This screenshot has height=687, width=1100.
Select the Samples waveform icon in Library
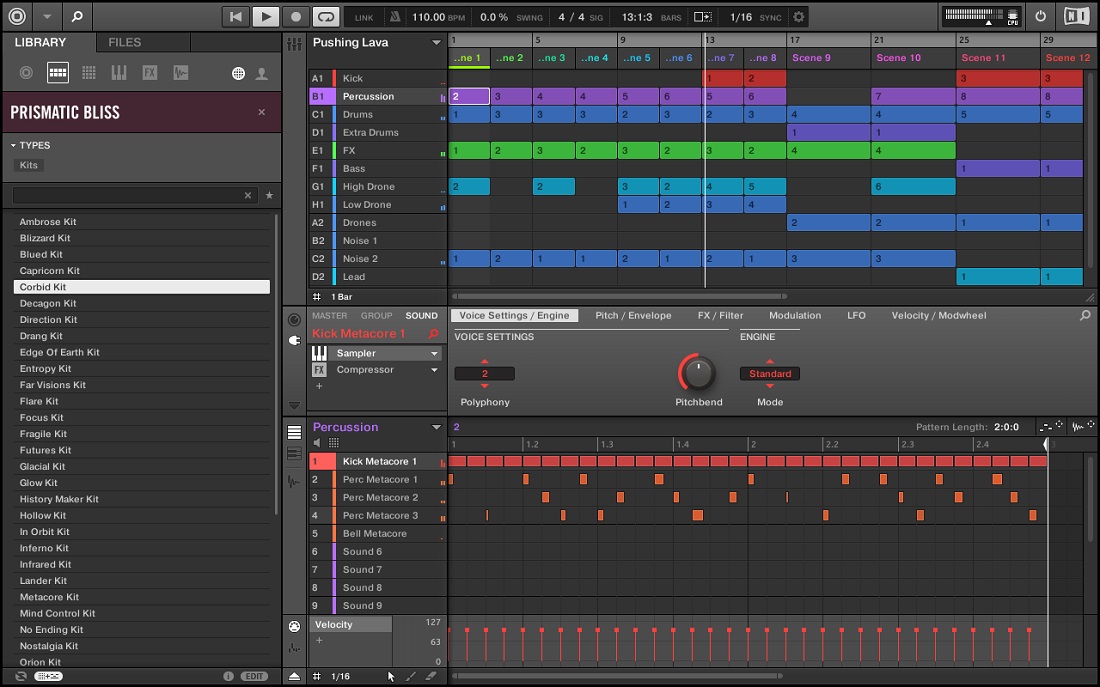coord(180,73)
